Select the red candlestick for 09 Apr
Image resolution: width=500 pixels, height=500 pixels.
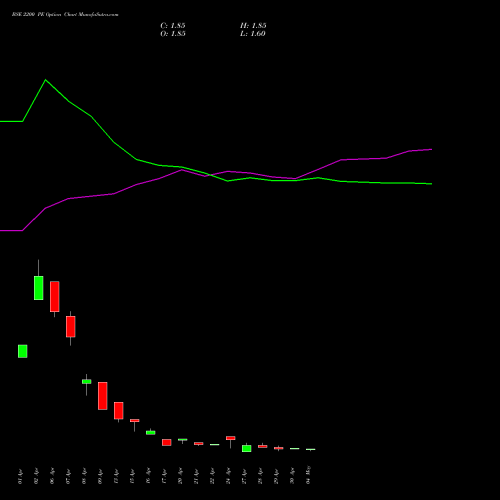(x=103, y=396)
